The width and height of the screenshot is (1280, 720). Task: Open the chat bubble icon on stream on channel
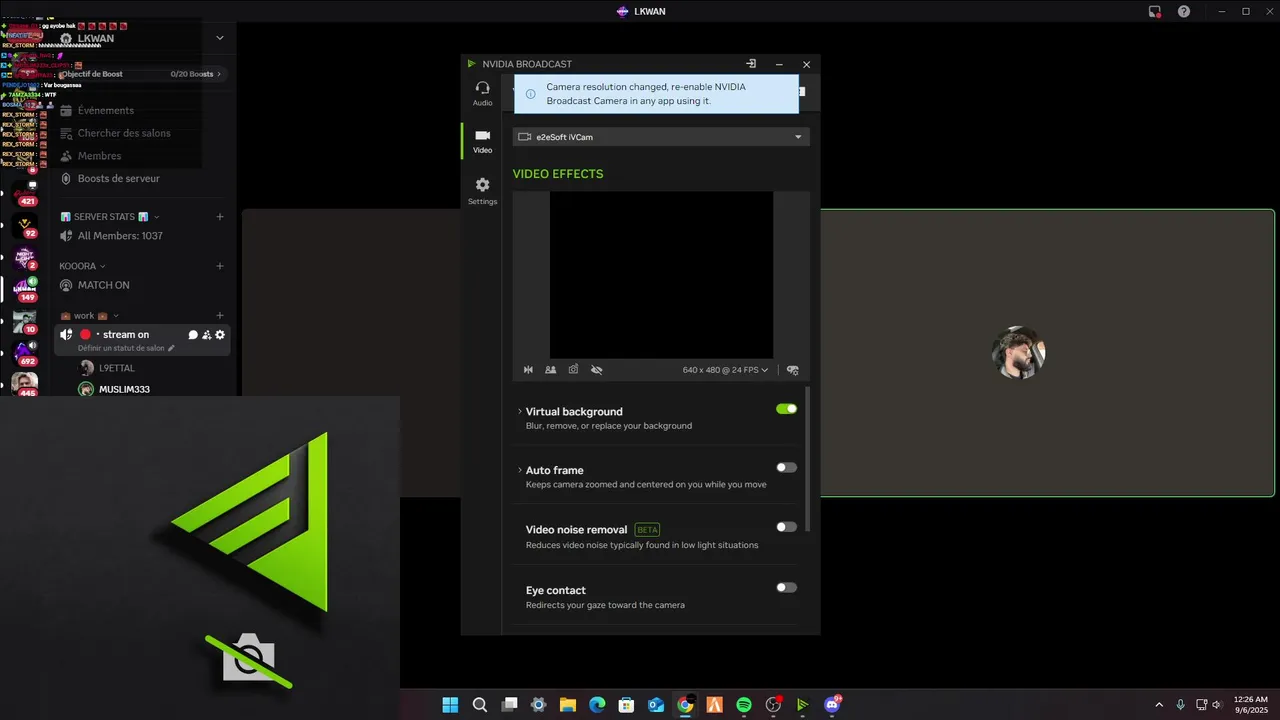pos(193,335)
